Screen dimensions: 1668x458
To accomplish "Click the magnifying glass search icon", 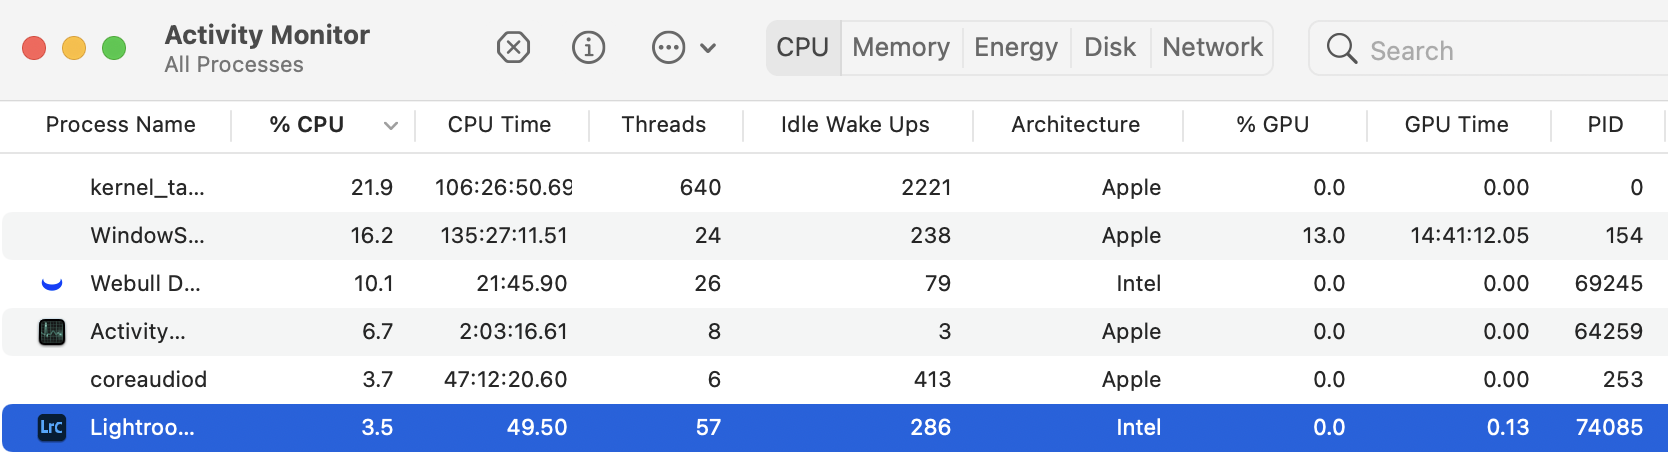I will tap(1341, 49).
